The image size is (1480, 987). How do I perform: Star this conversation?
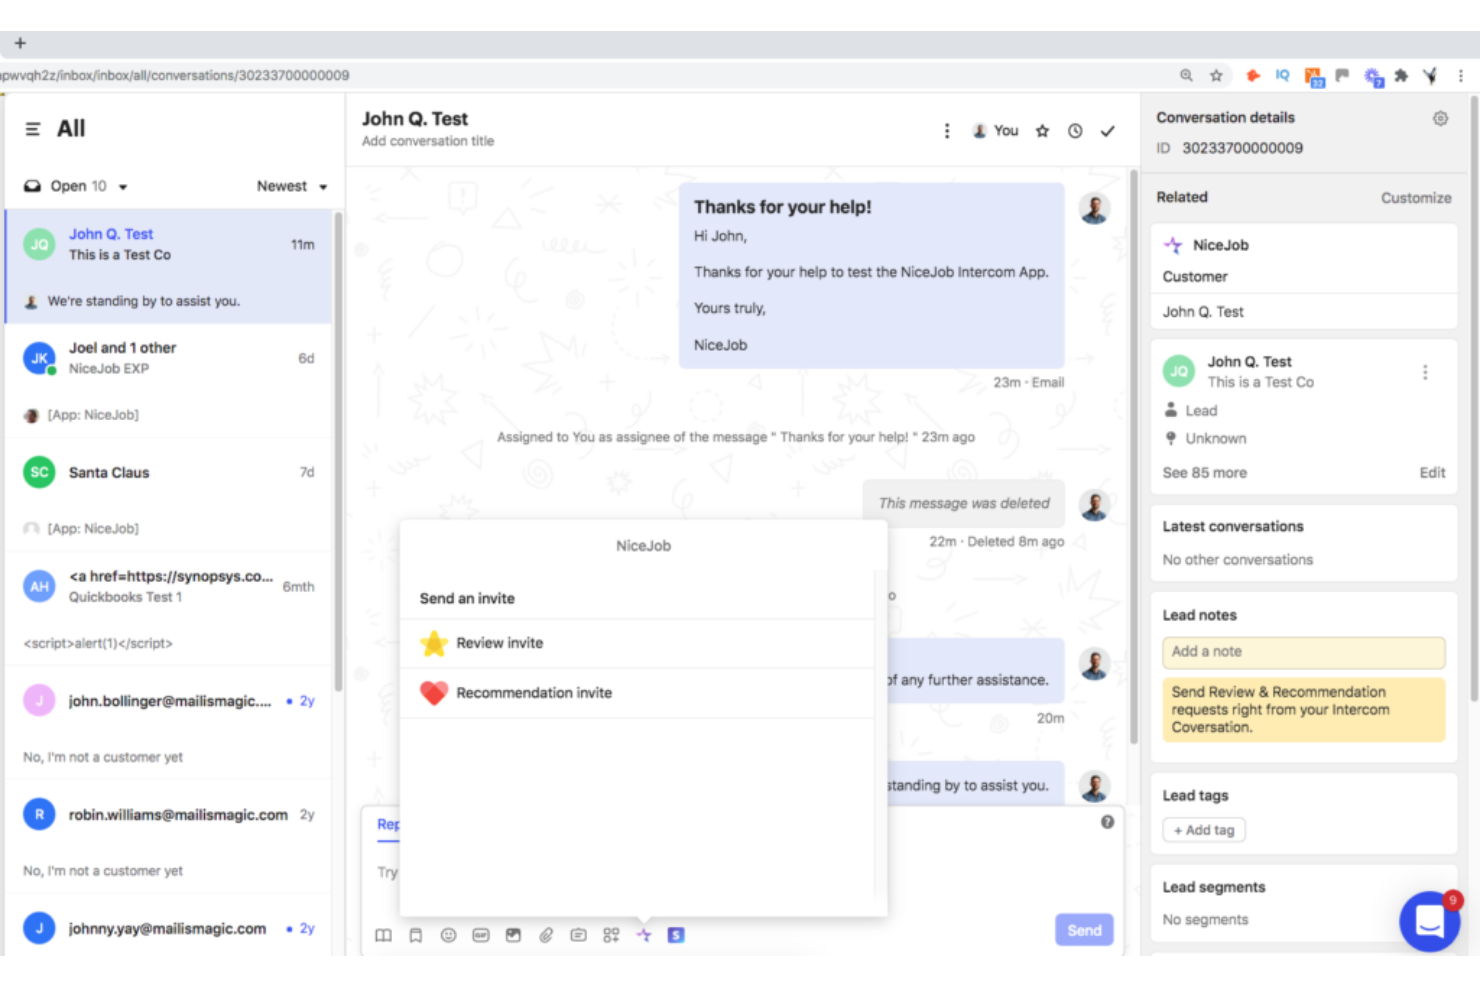pyautogui.click(x=1042, y=130)
